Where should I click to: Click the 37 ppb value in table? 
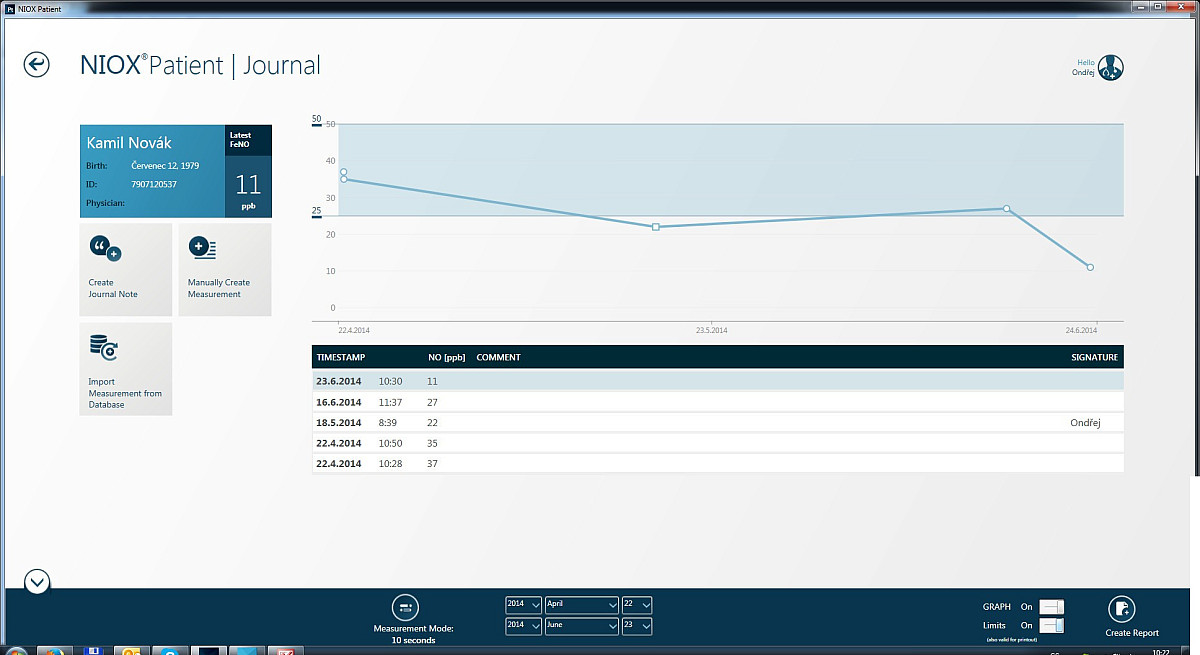(433, 464)
